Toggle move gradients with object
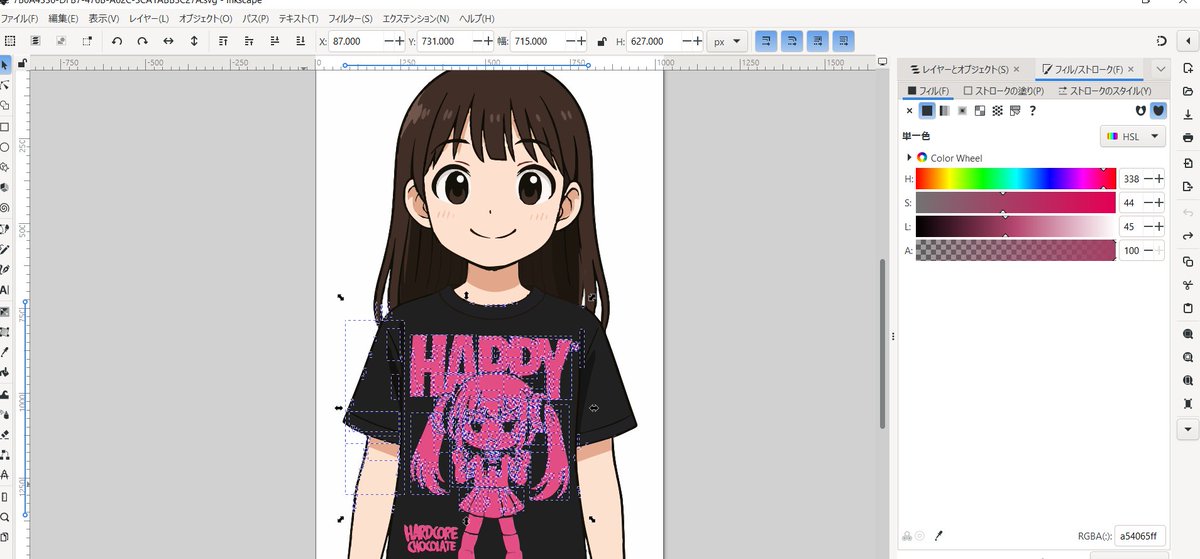 point(819,41)
